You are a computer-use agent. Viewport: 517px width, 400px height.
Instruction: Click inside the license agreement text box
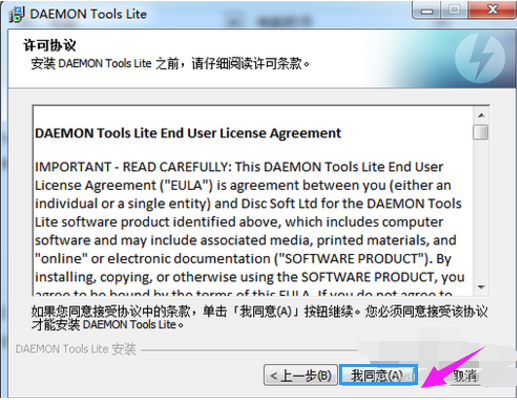coord(253,201)
